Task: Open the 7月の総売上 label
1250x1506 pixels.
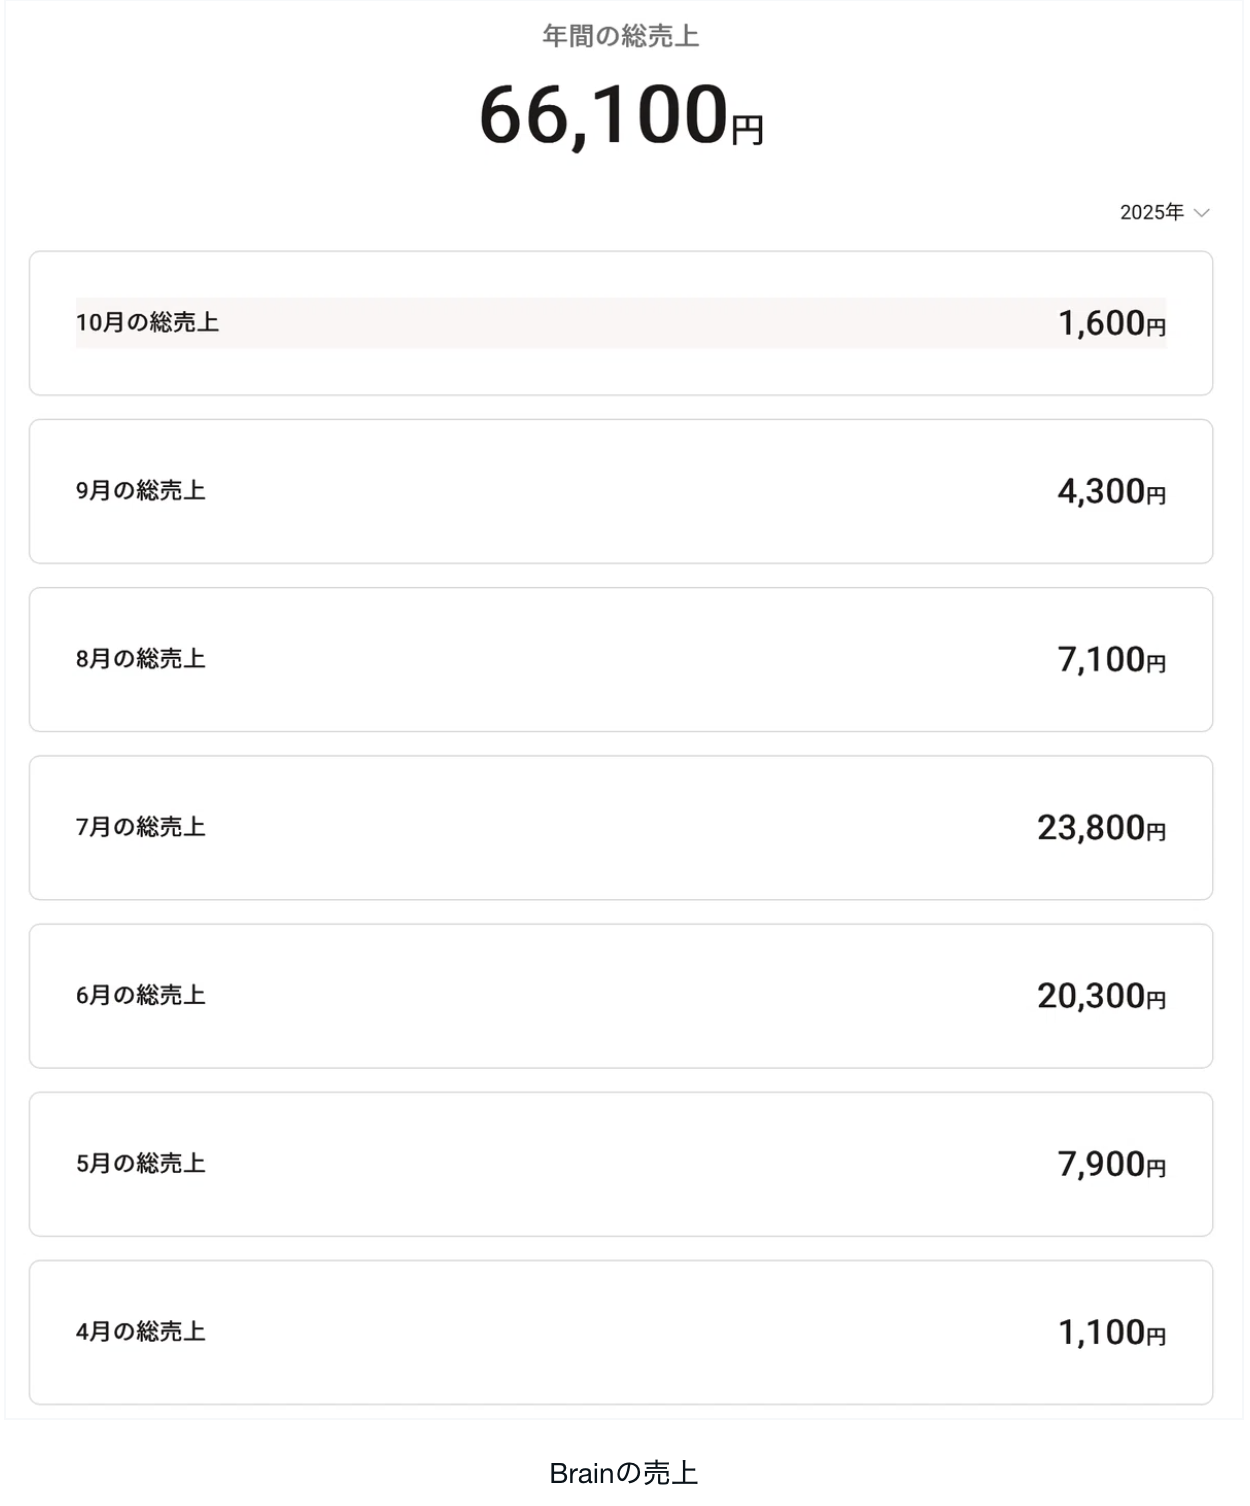Action: click(x=141, y=827)
